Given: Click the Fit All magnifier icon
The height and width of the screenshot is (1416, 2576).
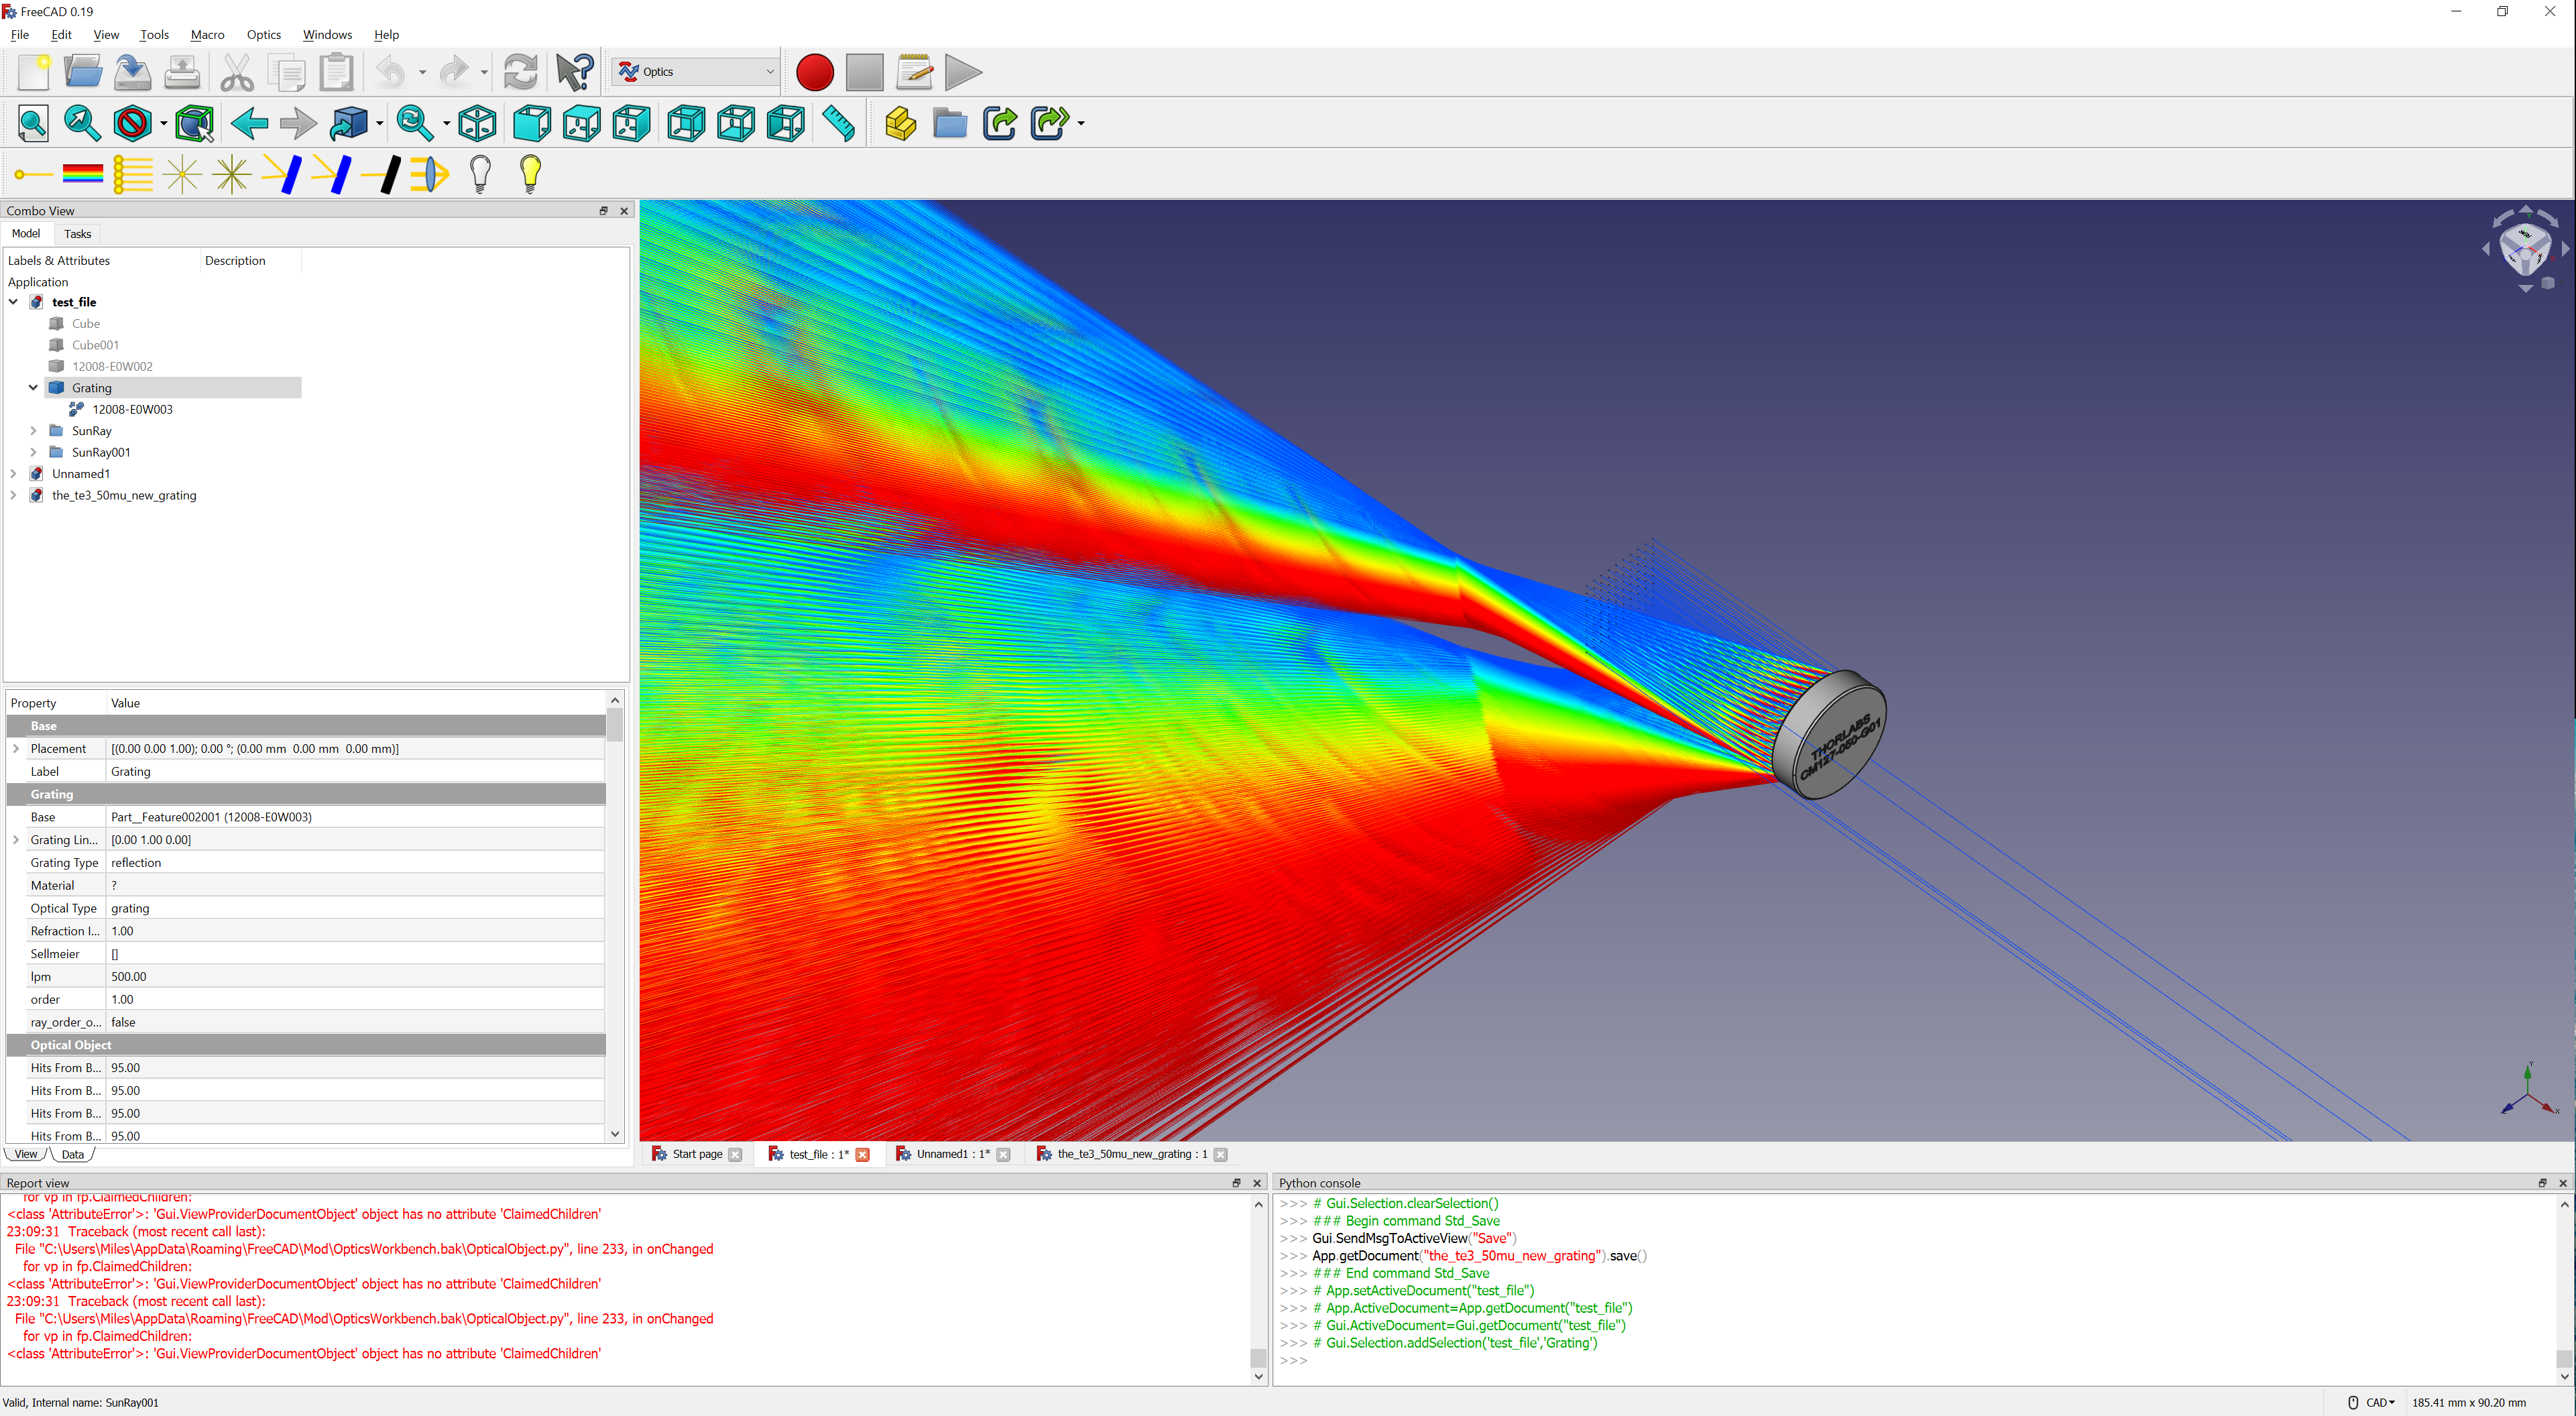Looking at the screenshot, I should pyautogui.click(x=33, y=123).
